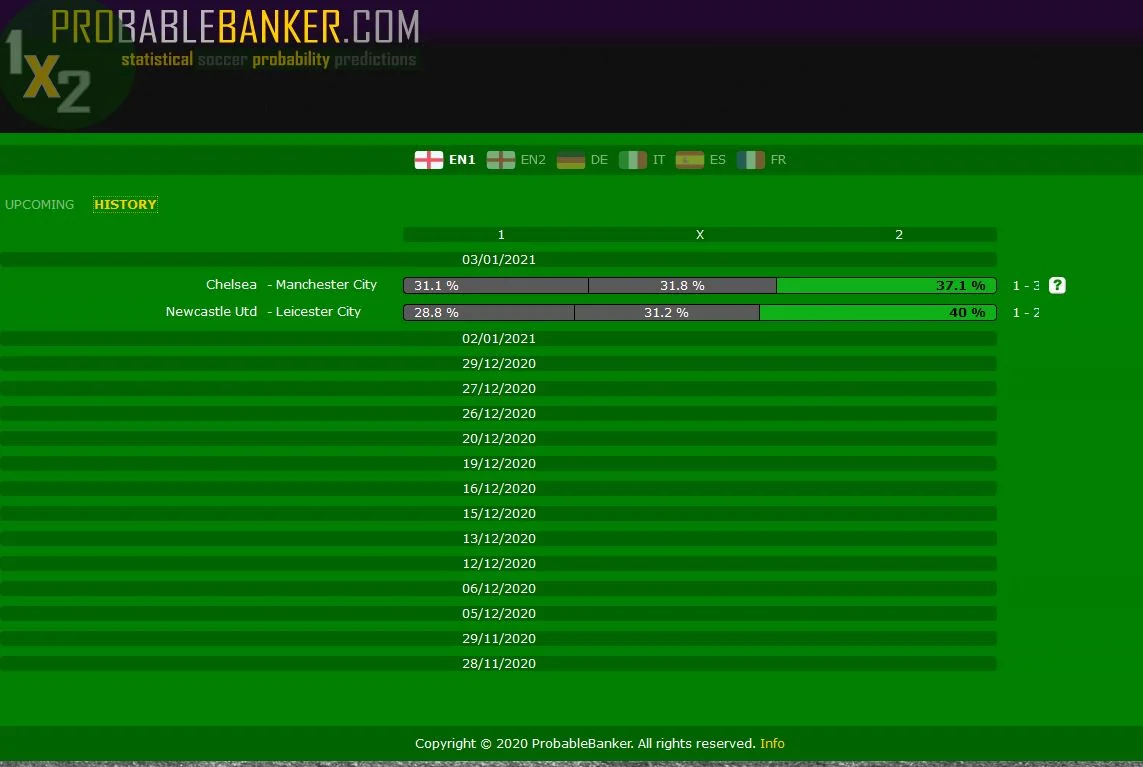
Task: Expand the 28/11/2020 date row
Action: click(x=498, y=664)
